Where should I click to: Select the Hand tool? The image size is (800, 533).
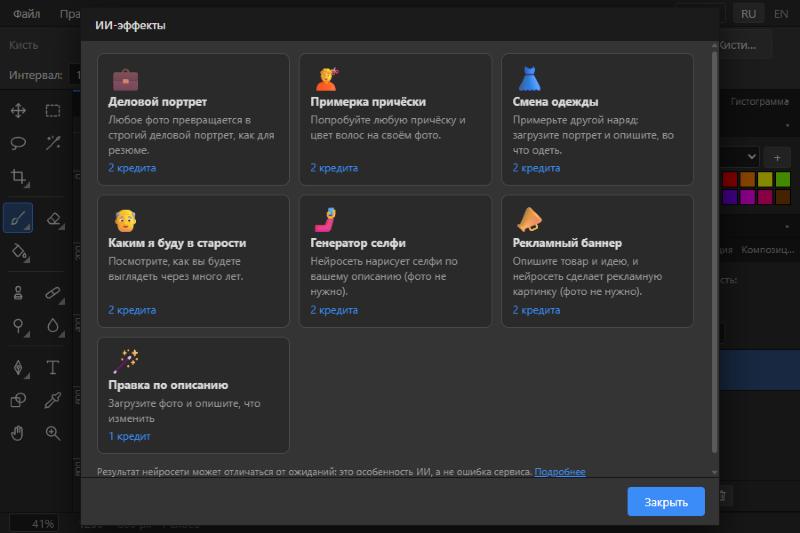18,433
